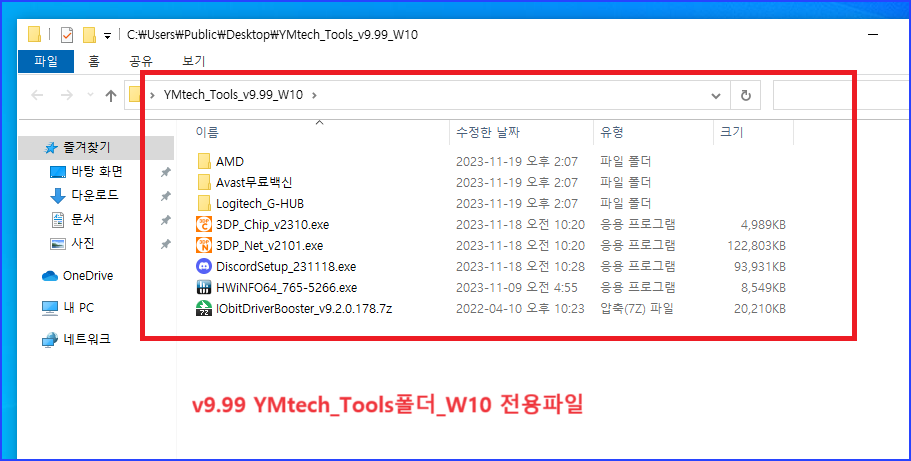The width and height of the screenshot is (911, 461).
Task: Go back with the left arrow button
Action: tap(37, 95)
